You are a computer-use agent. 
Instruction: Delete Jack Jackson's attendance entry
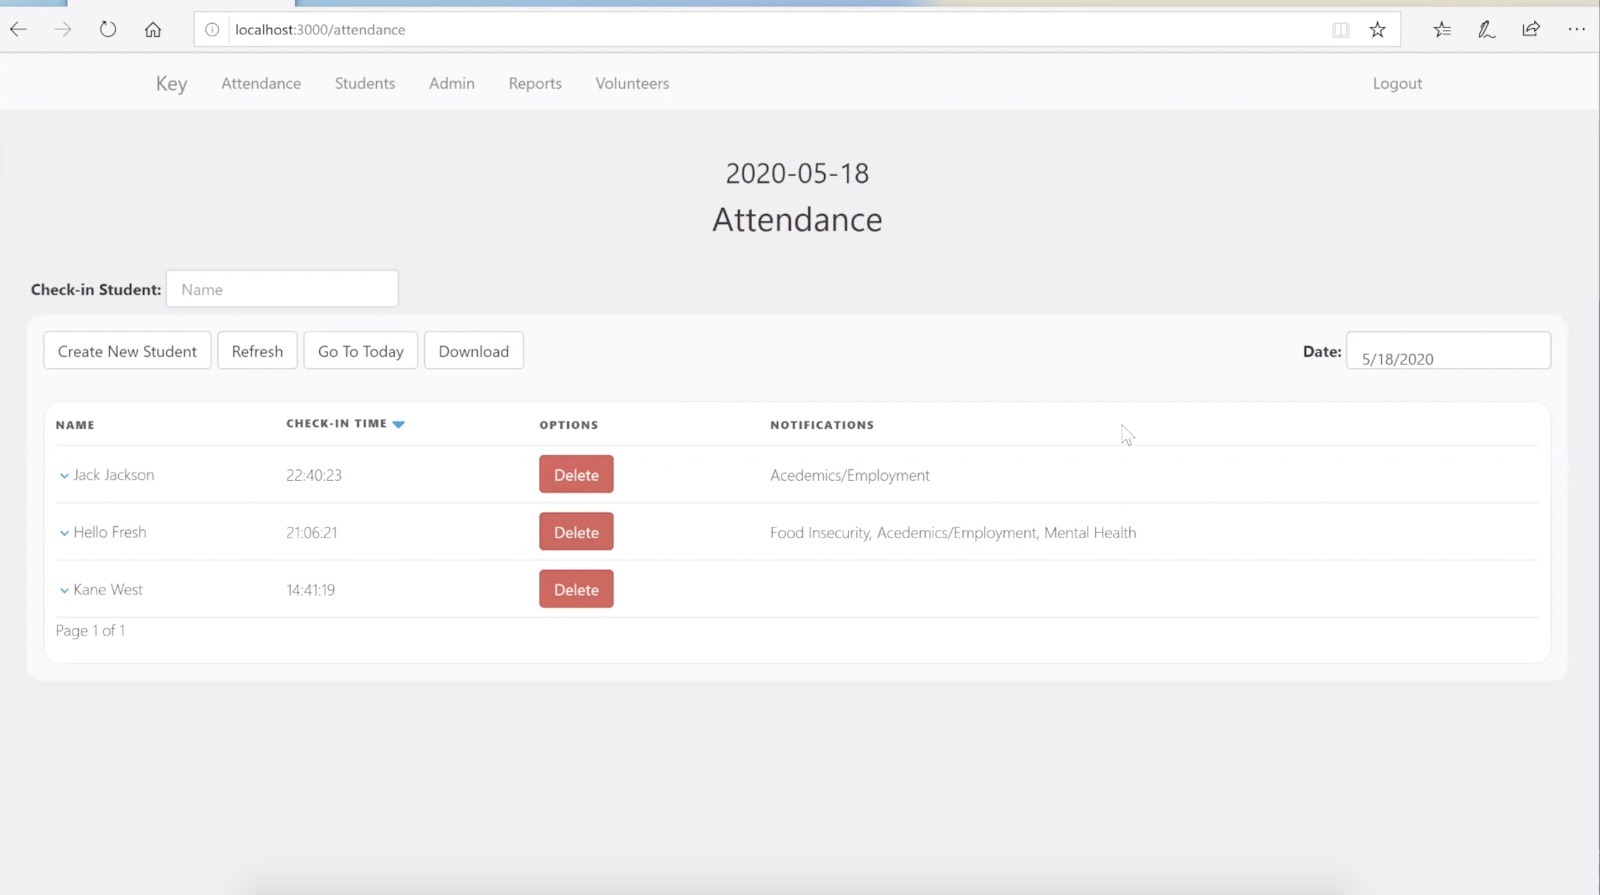576,475
